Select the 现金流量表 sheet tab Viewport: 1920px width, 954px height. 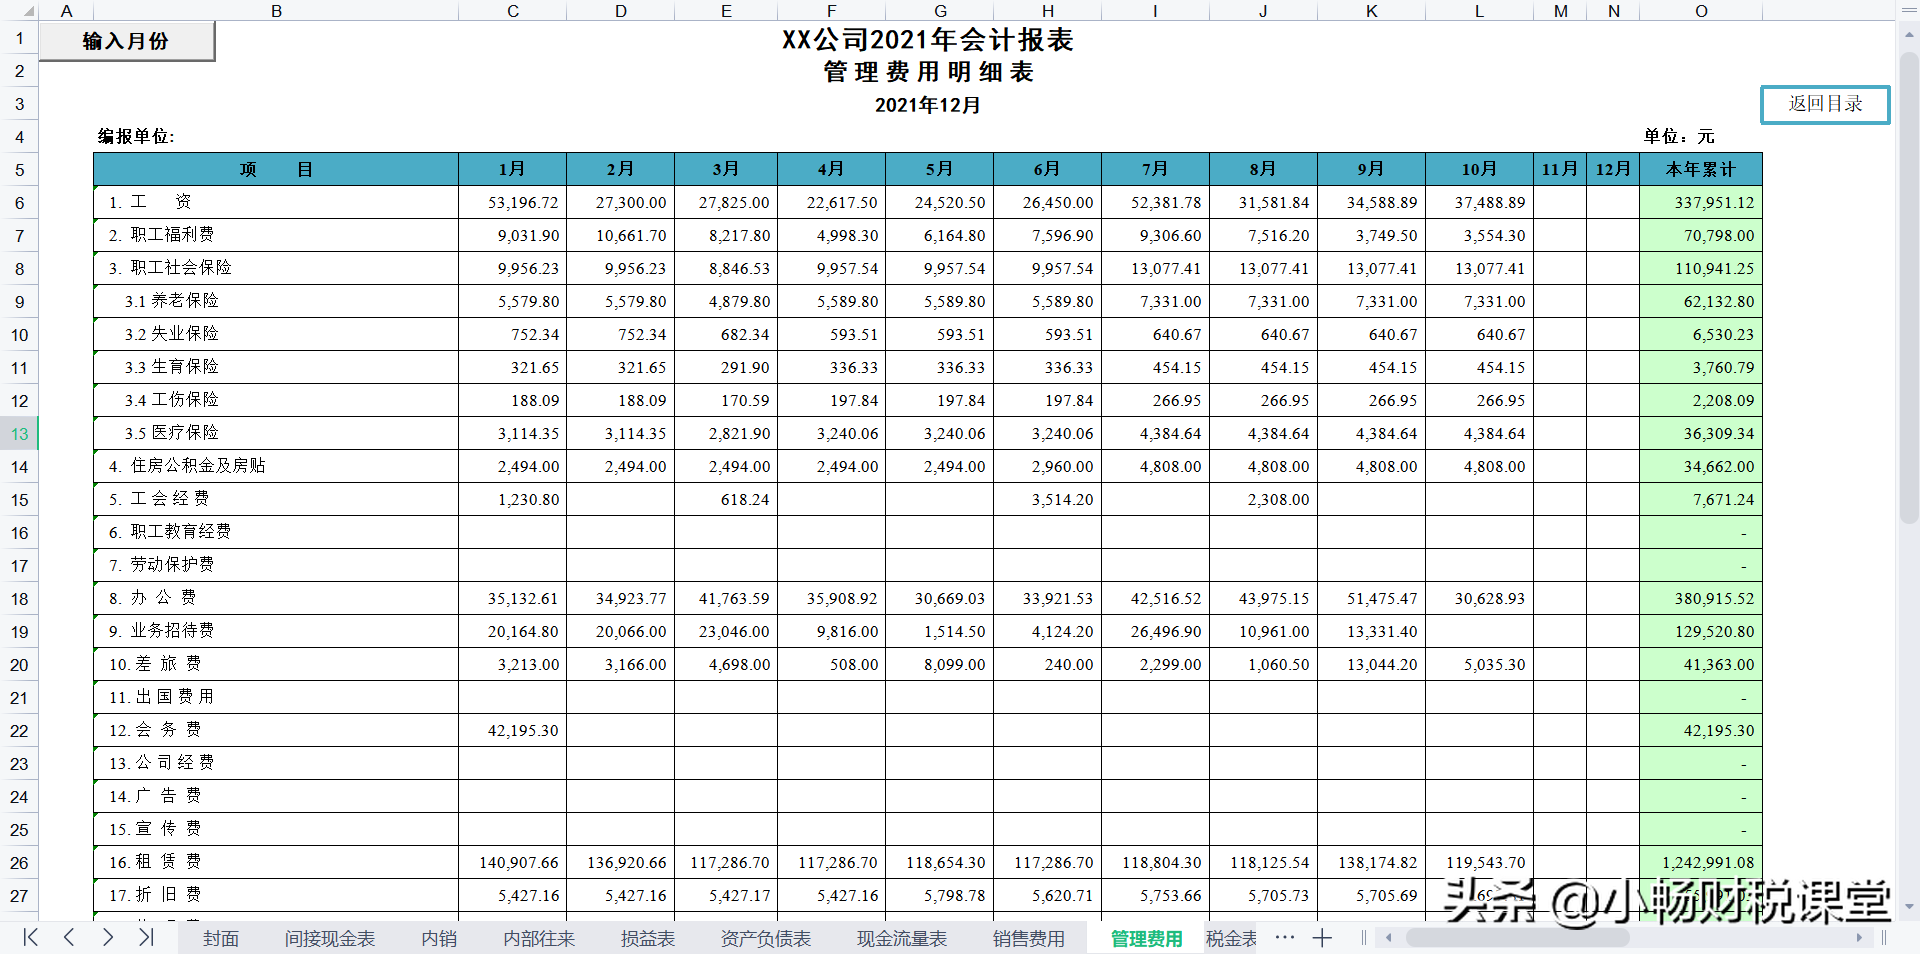(900, 938)
